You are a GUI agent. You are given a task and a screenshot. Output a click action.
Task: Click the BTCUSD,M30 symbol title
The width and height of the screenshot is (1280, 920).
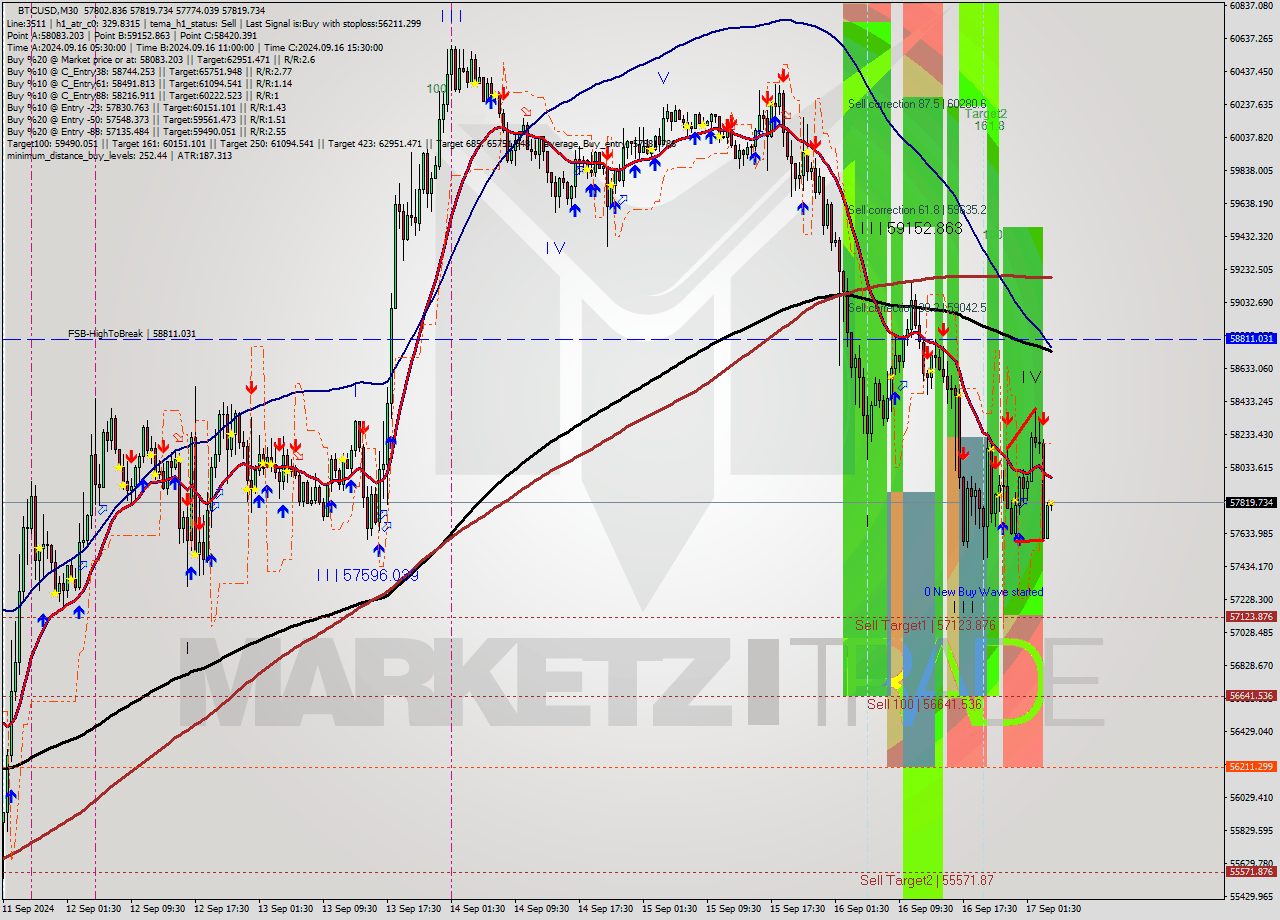pyautogui.click(x=49, y=10)
